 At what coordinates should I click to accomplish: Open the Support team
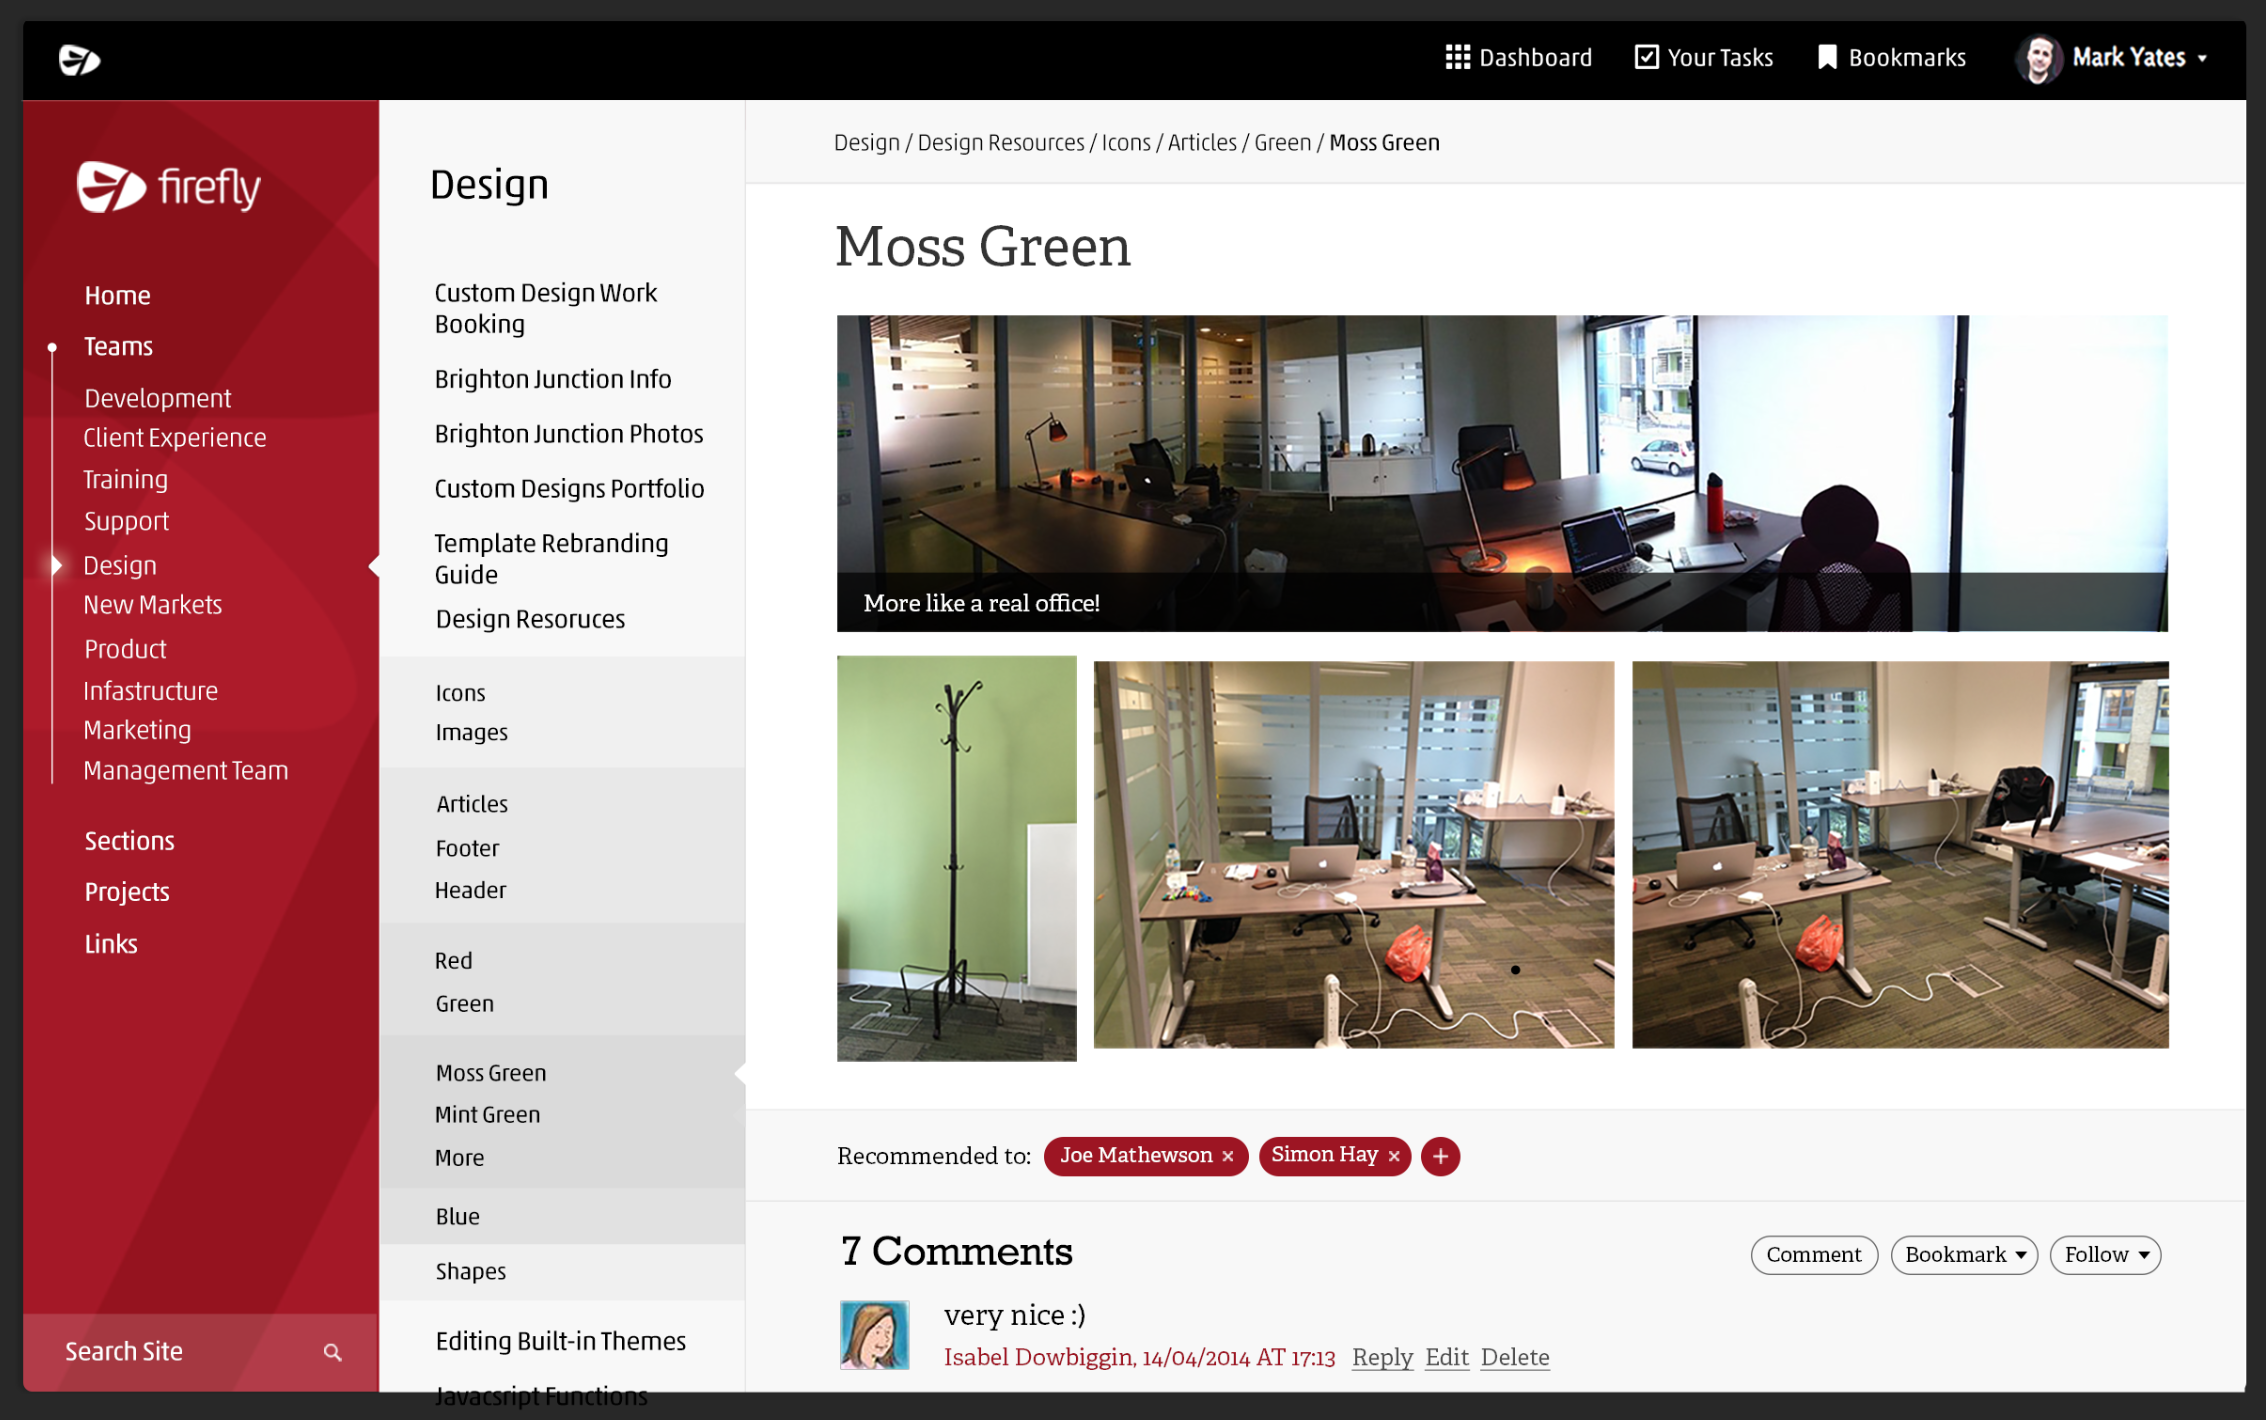[126, 521]
